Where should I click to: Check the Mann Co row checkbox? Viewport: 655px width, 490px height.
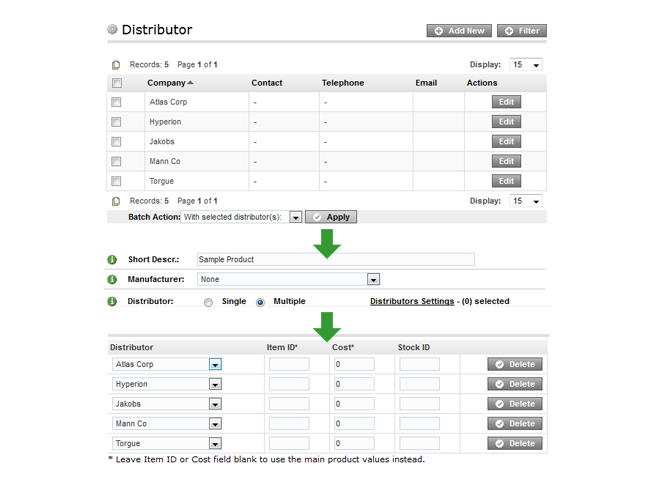tap(116, 161)
